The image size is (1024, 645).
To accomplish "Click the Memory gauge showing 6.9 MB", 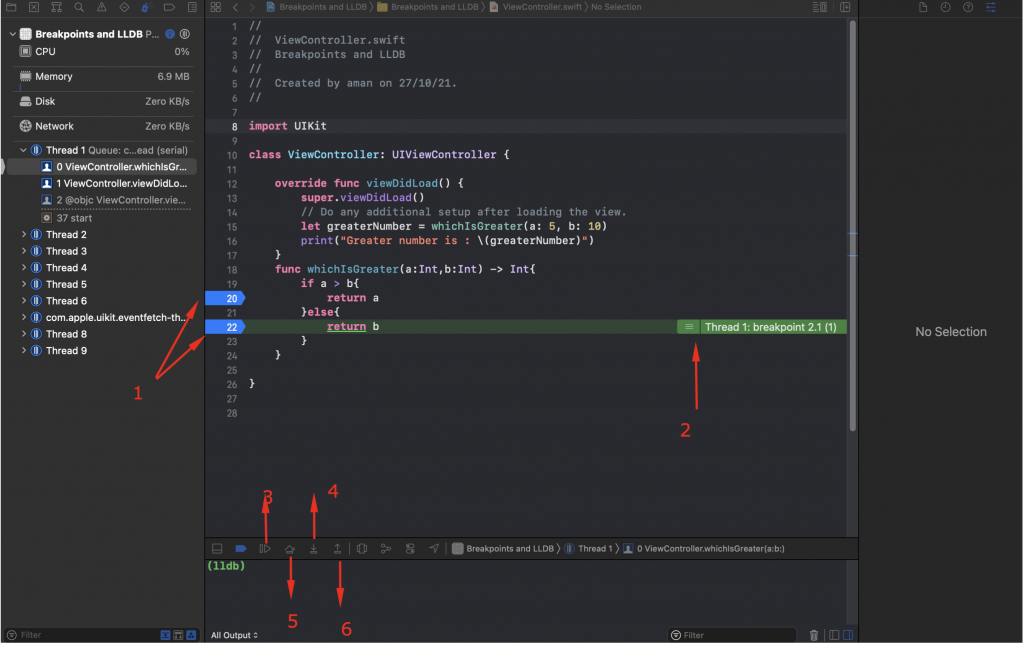I will (x=100, y=77).
